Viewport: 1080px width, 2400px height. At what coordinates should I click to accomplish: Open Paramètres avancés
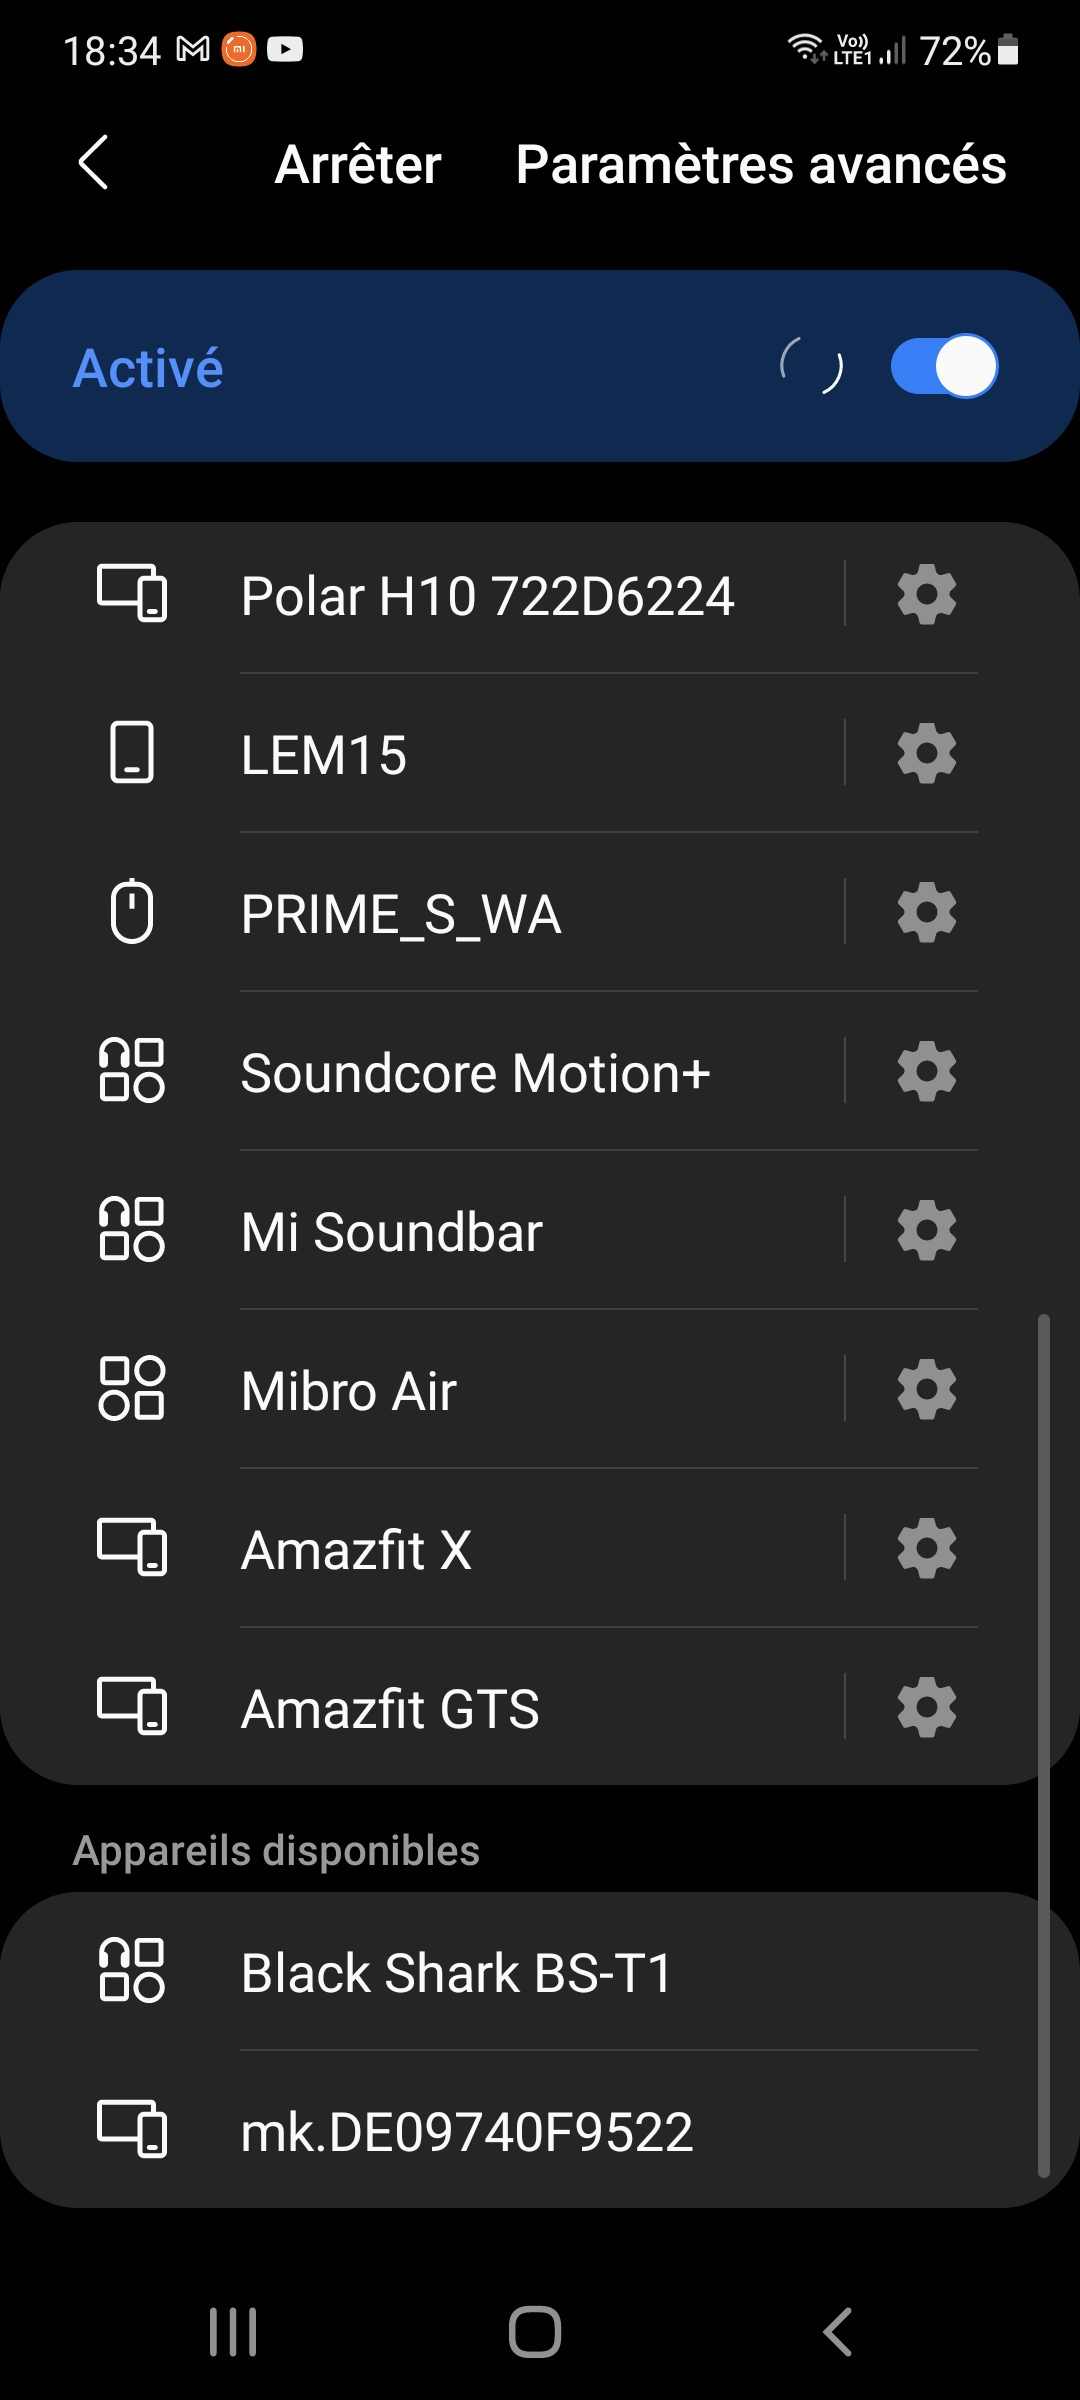tap(761, 165)
